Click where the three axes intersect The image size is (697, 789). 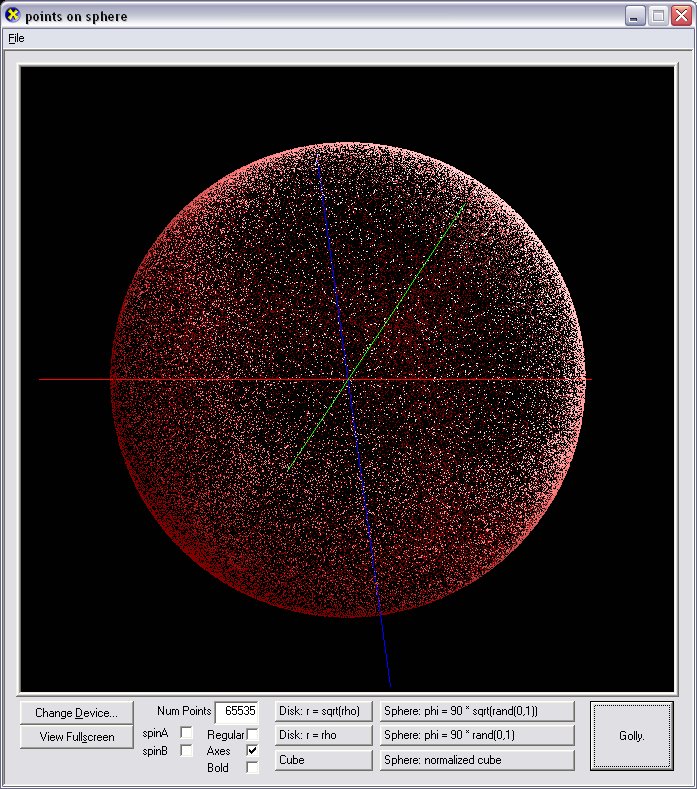[x=349, y=379]
